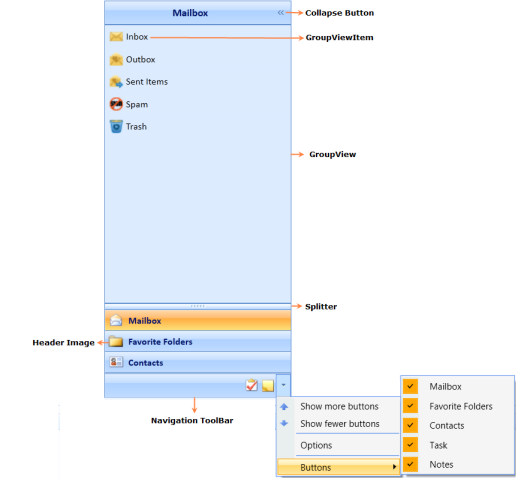Open the Contacts group tab

point(198,363)
